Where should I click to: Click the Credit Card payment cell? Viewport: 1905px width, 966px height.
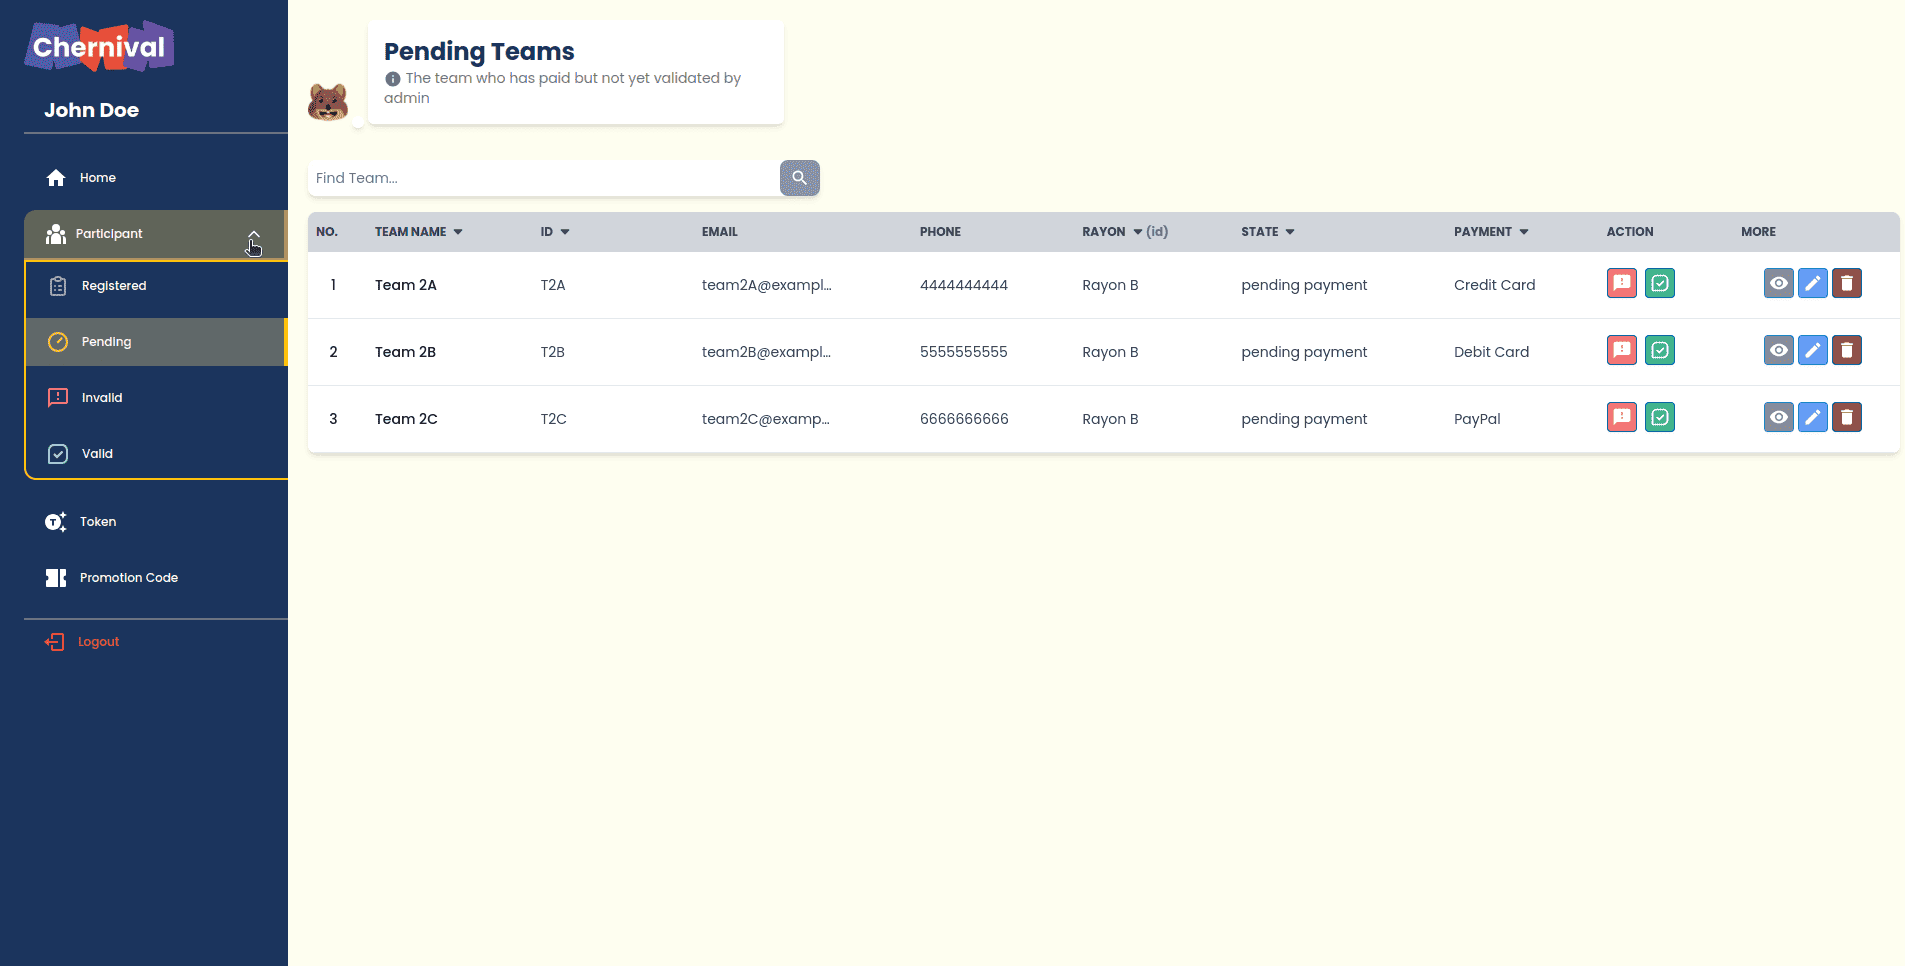(1494, 285)
